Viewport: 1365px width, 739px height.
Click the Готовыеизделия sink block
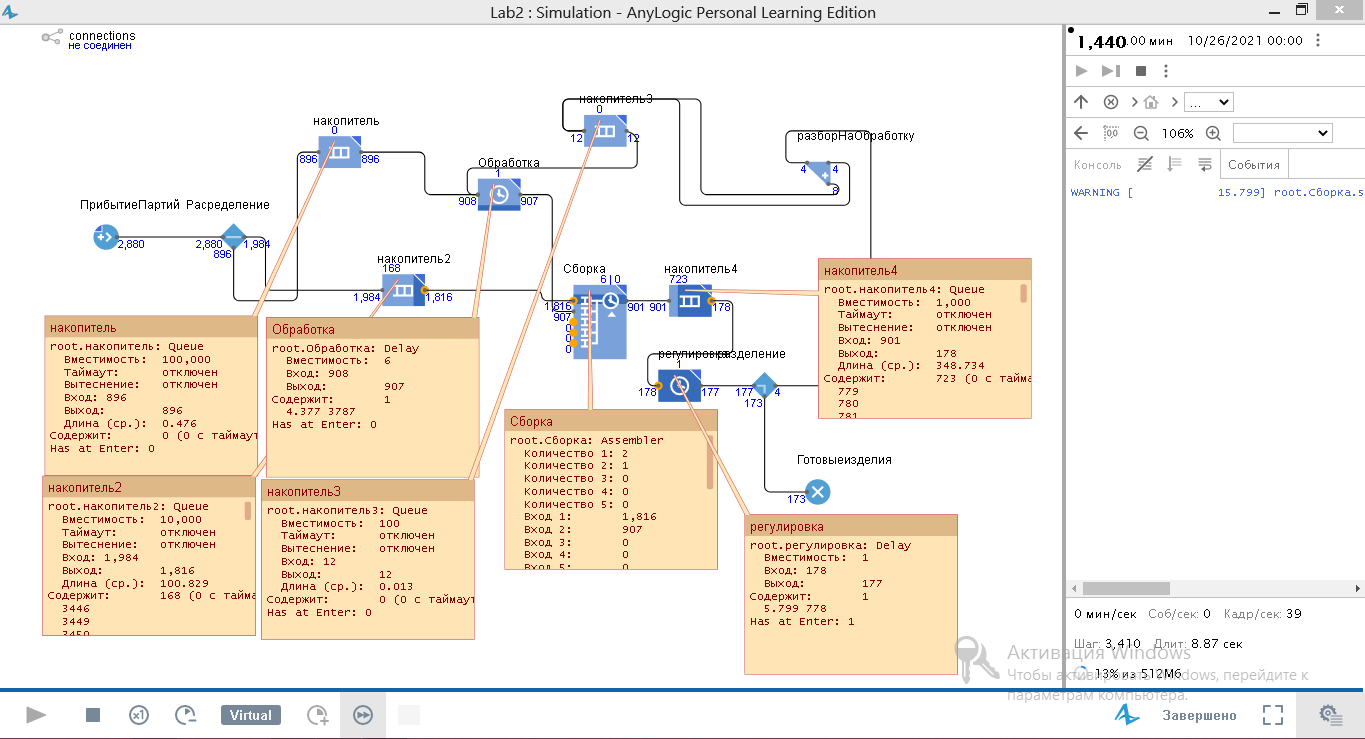click(x=818, y=492)
